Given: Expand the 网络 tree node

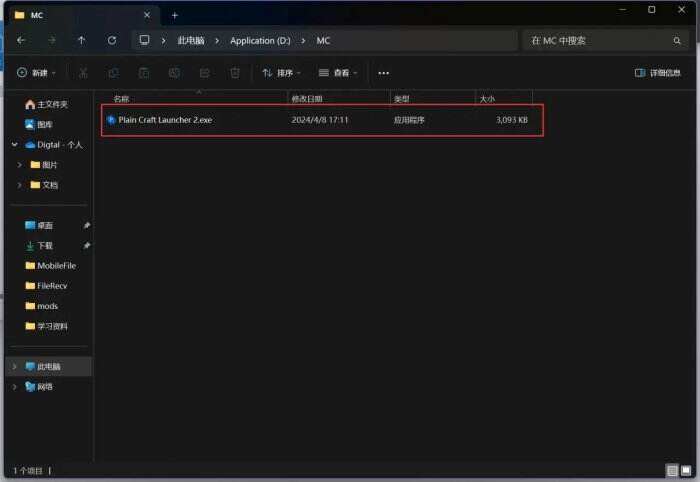Looking at the screenshot, I should coord(15,386).
